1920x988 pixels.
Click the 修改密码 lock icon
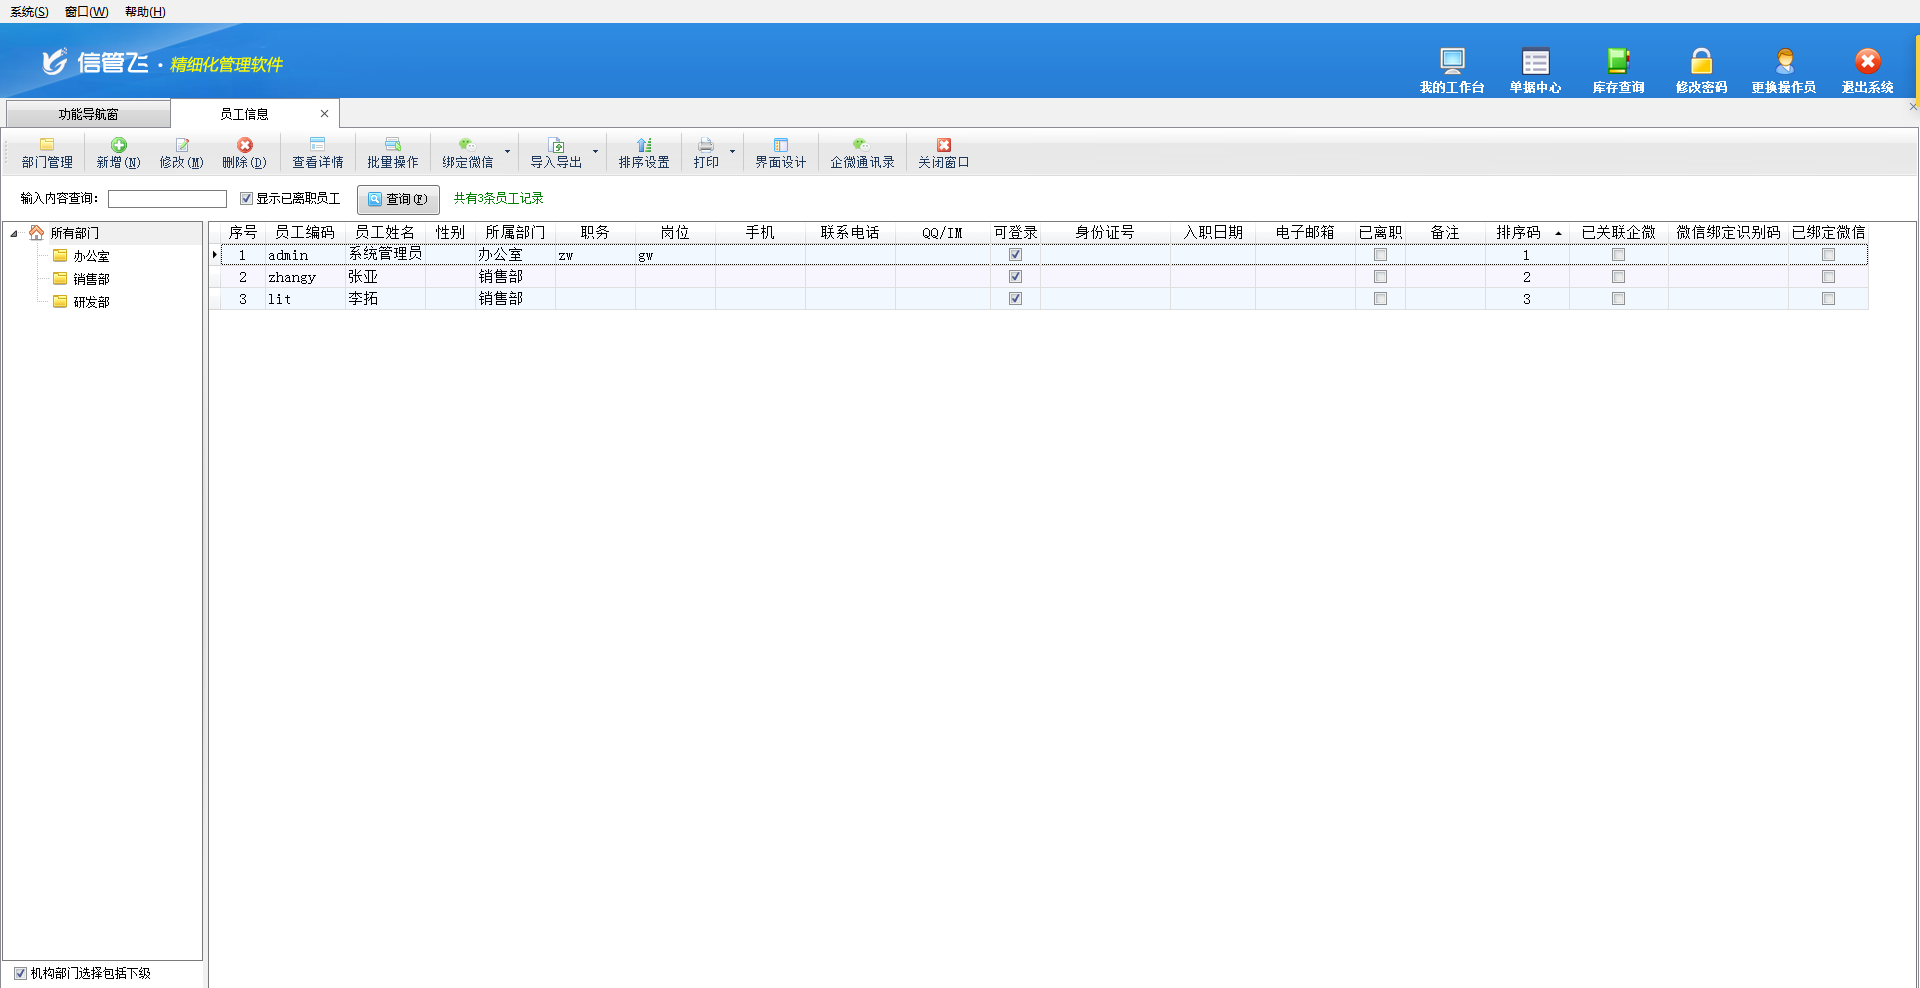1701,62
